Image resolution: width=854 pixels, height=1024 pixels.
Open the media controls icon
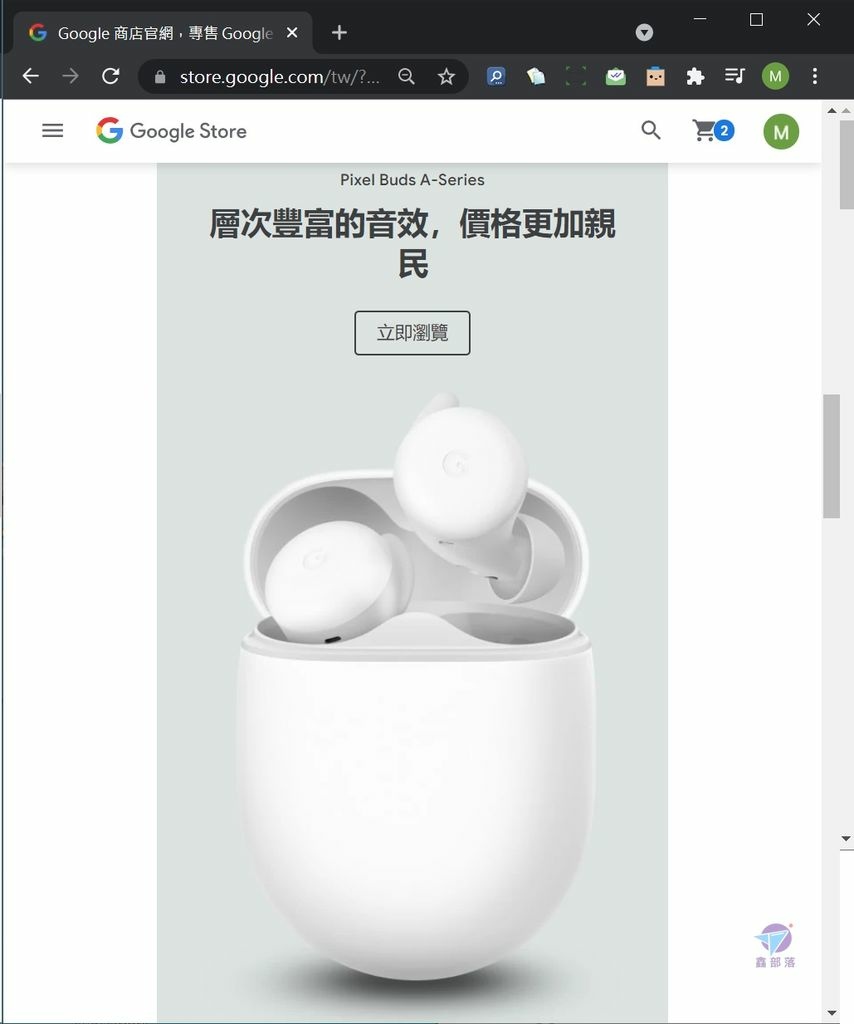(x=735, y=76)
